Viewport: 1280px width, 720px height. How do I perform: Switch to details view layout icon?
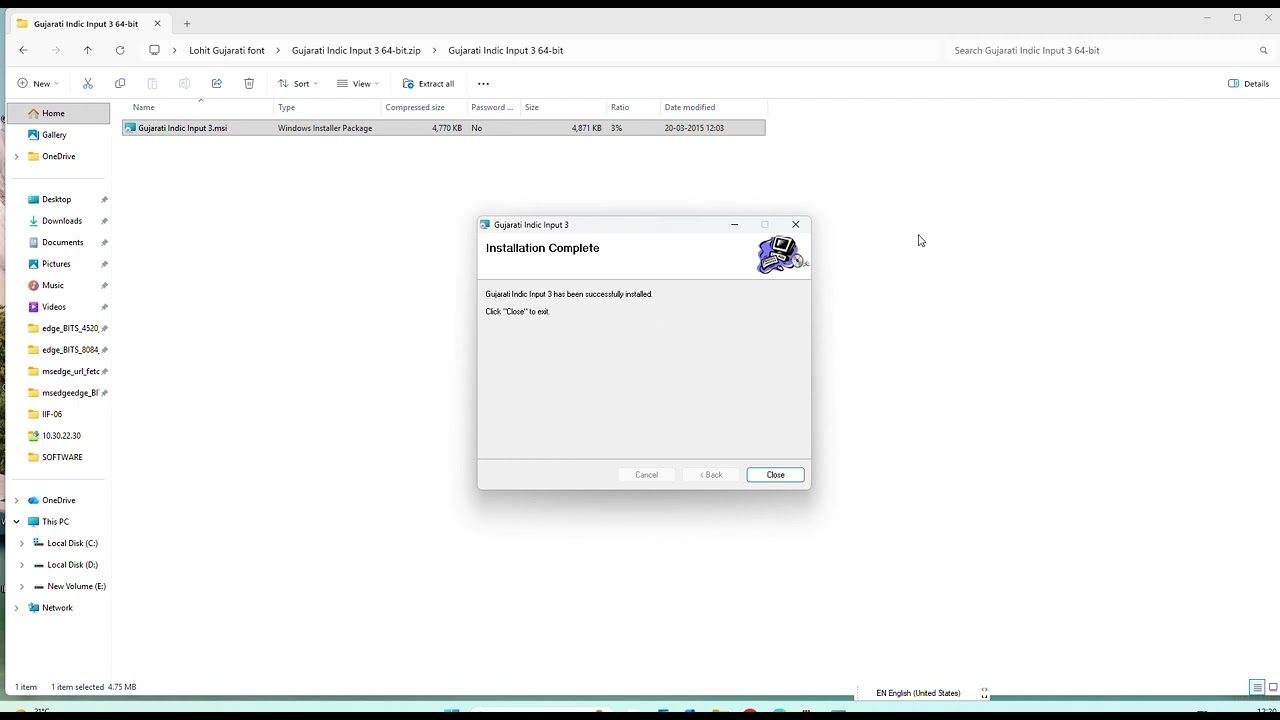1257,687
